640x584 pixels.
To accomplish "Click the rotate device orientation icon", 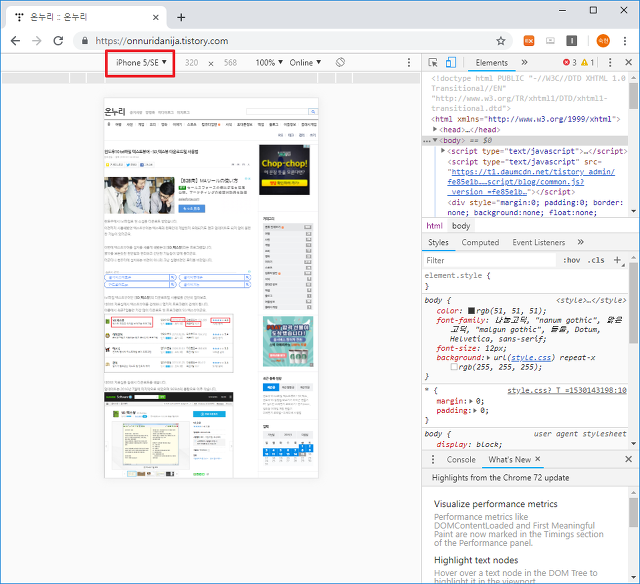I will click(x=340, y=62).
